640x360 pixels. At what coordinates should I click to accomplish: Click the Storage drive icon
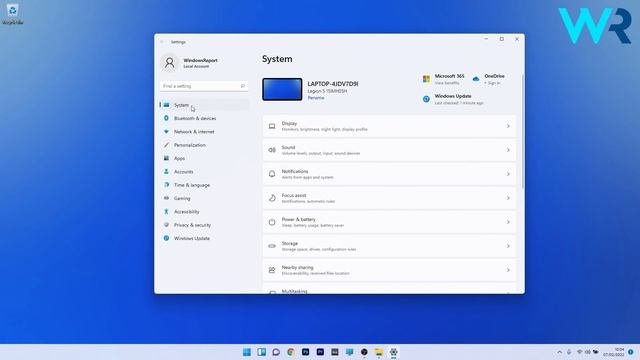pyautogui.click(x=272, y=246)
